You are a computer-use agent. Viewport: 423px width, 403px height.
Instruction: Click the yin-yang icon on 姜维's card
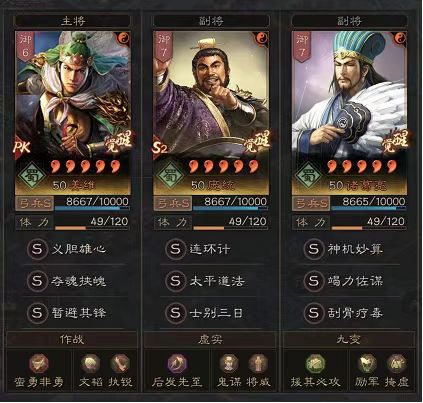[123, 39]
